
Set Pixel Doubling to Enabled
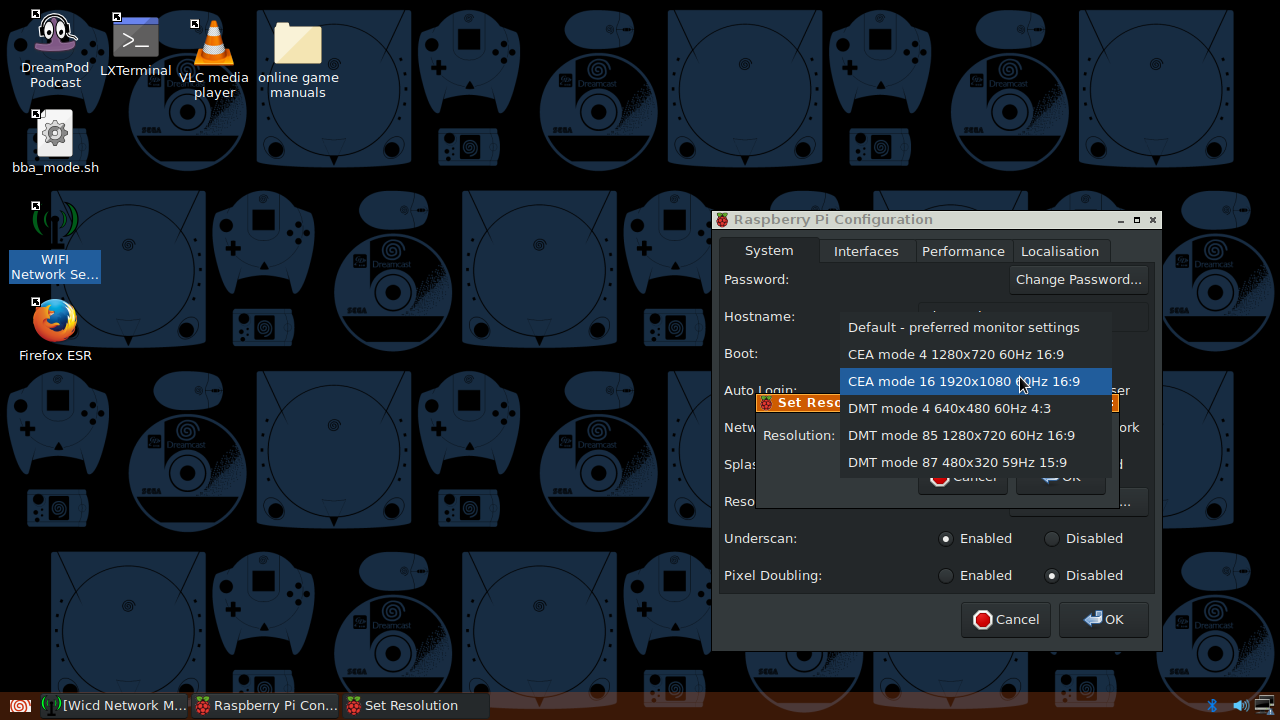[975, 575]
